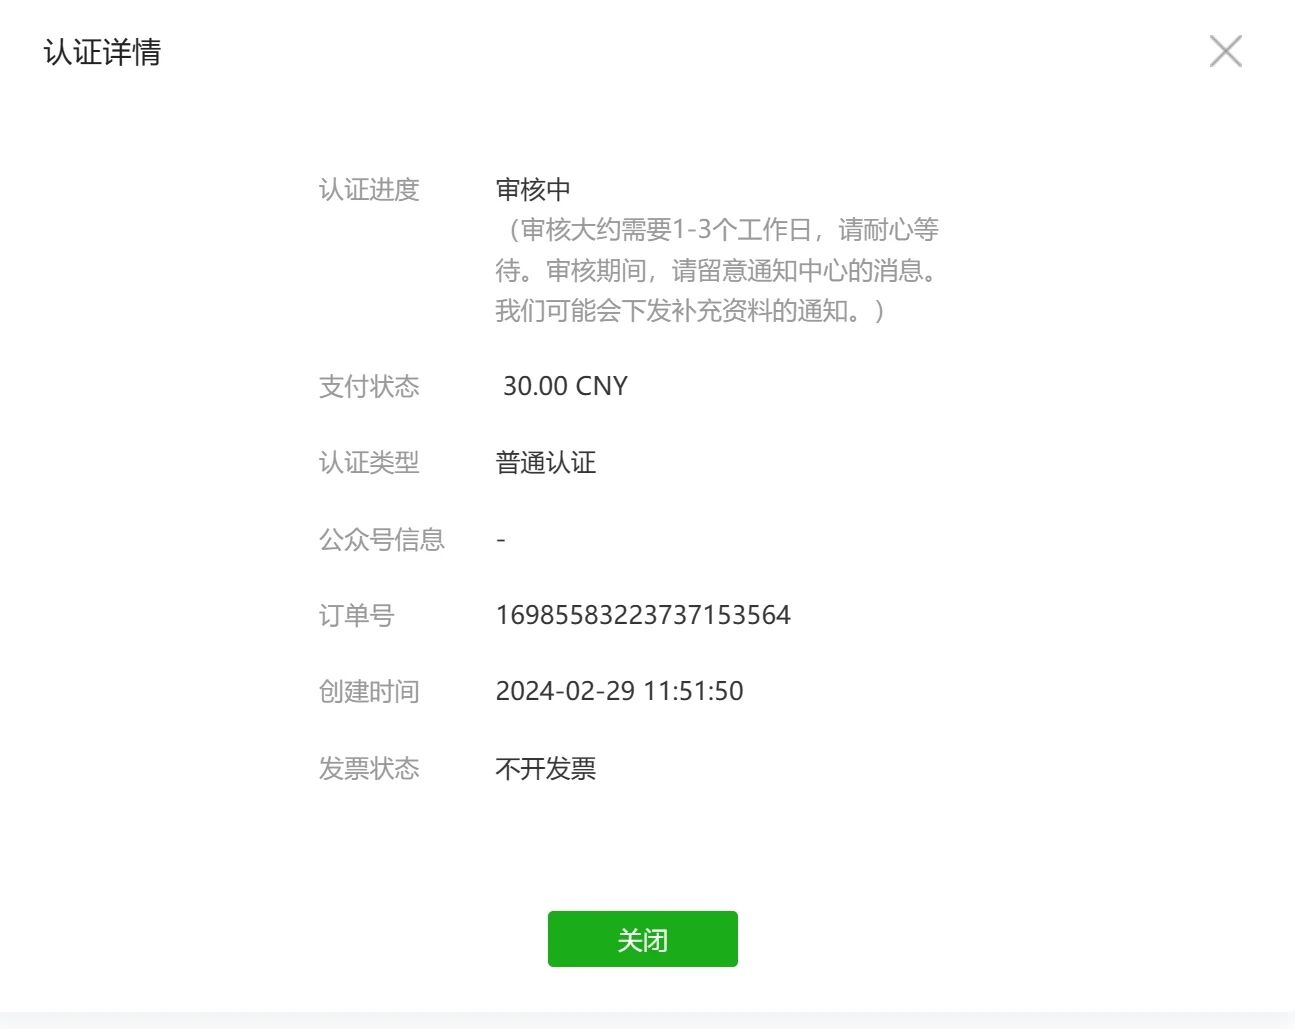Close the 认证详情 dialog with the X icon
Image resolution: width=1295 pixels, height=1029 pixels.
tap(1225, 51)
